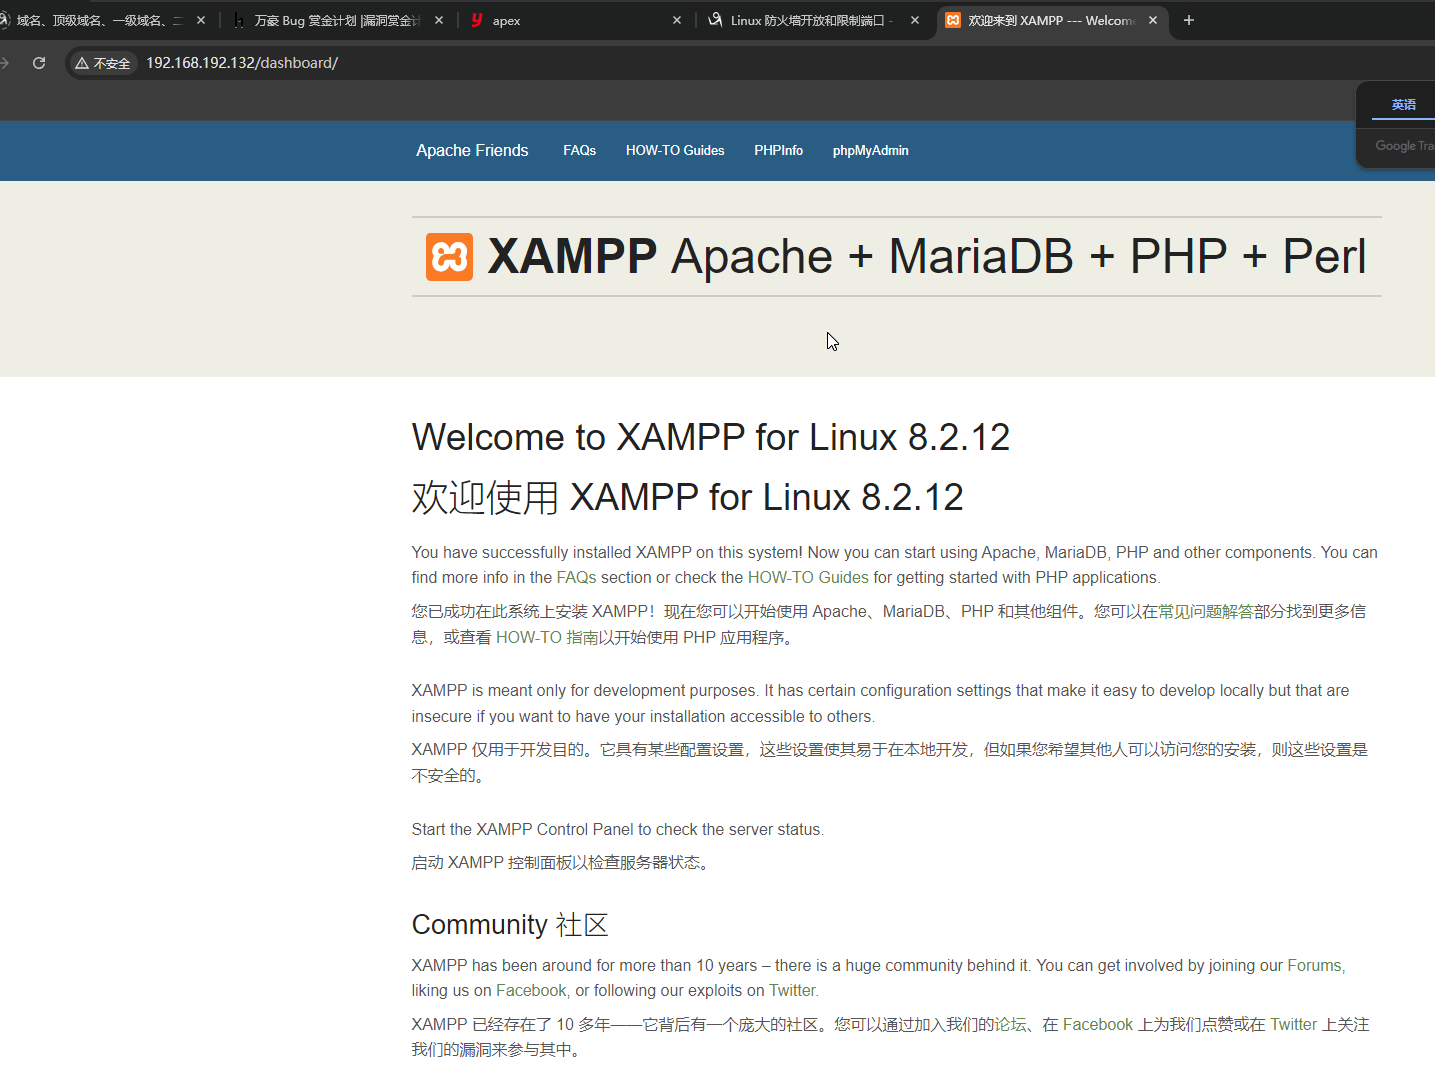Click the 欢迎使用 XAMPP heading
The height and width of the screenshot is (1082, 1435).
pyautogui.click(x=688, y=498)
